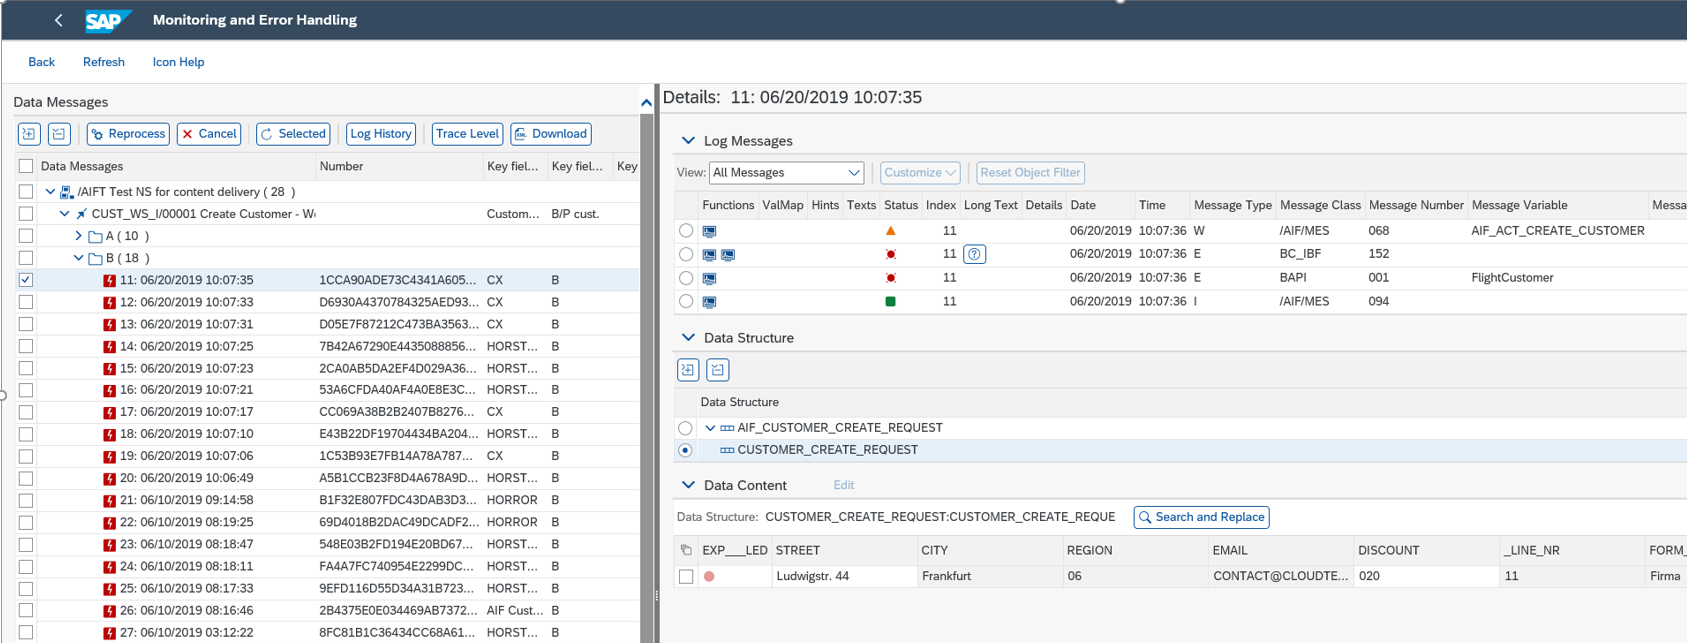The height and width of the screenshot is (643, 1687).
Task: Click the collapse all icon under Data Structure
Action: tap(718, 370)
